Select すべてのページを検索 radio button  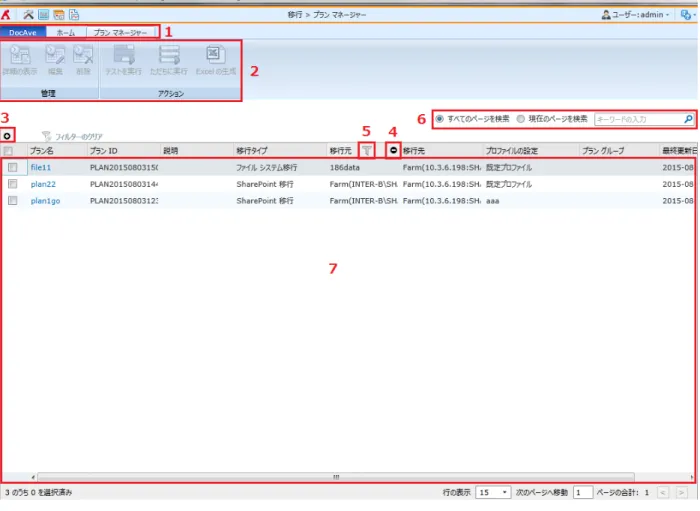(439, 119)
